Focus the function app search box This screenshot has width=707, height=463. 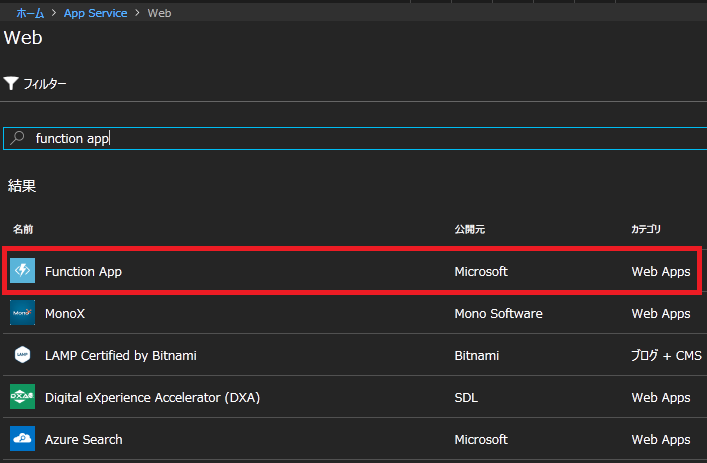[x=355, y=138]
